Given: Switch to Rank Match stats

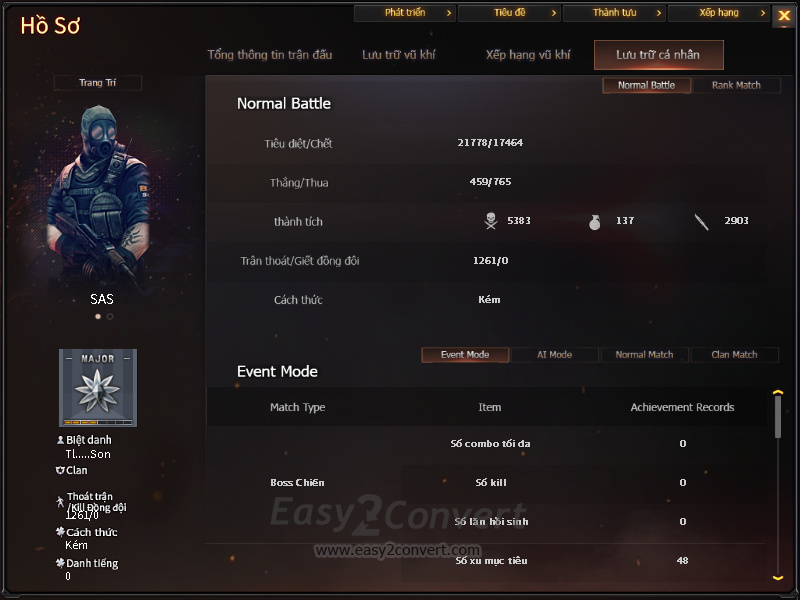Looking at the screenshot, I should 736,85.
